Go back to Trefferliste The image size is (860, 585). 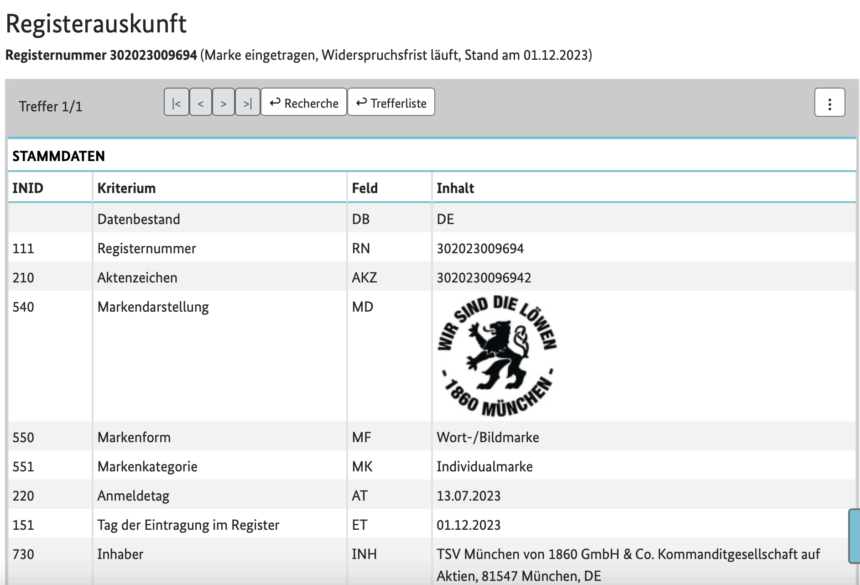point(391,103)
